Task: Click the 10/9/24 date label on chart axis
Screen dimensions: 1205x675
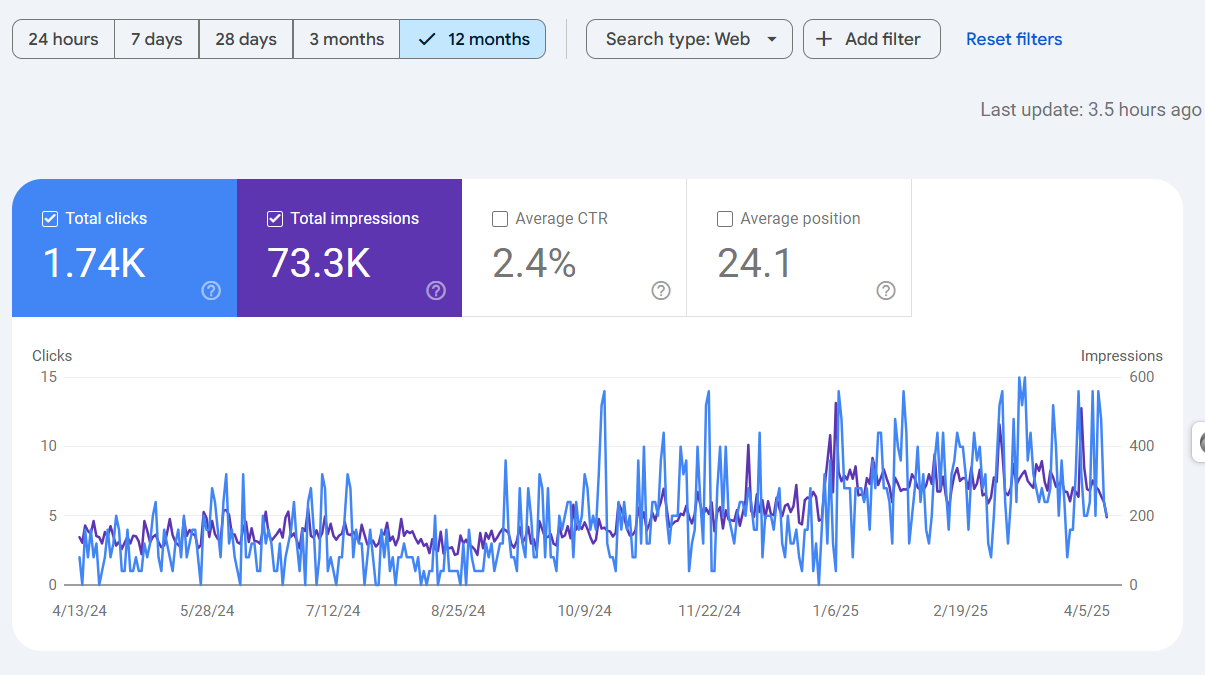Action: tap(583, 611)
